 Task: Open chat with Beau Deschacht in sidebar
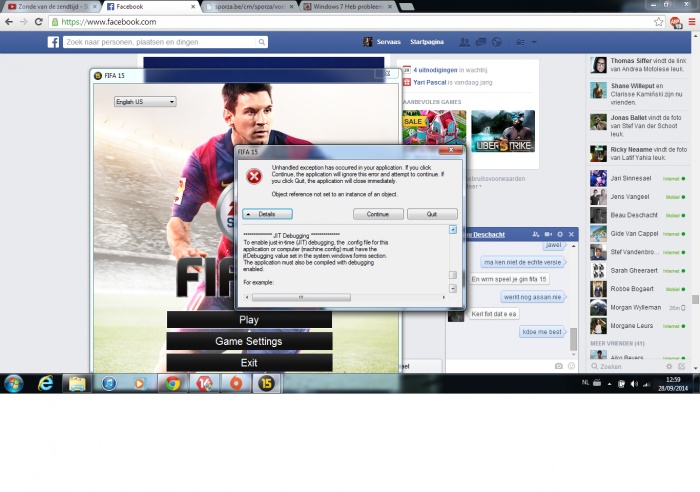tap(638, 215)
